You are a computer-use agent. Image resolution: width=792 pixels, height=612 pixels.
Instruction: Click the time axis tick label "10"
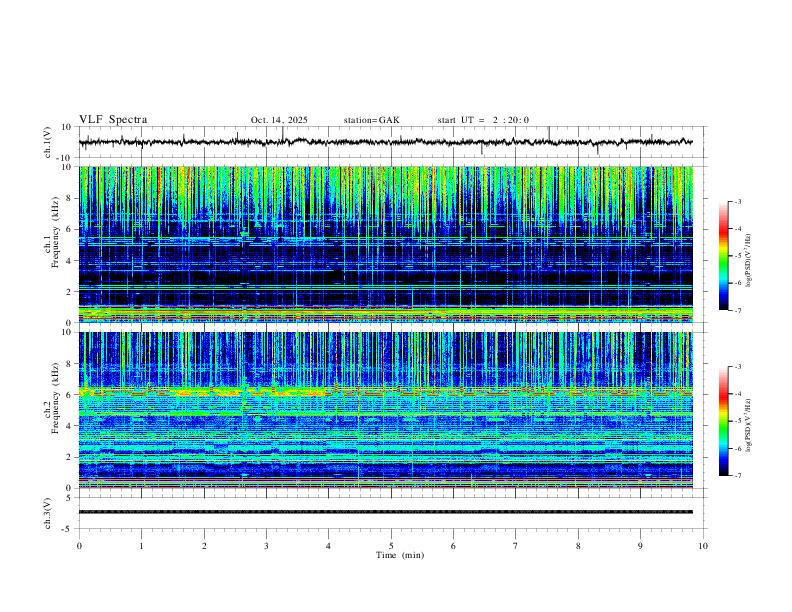click(703, 546)
